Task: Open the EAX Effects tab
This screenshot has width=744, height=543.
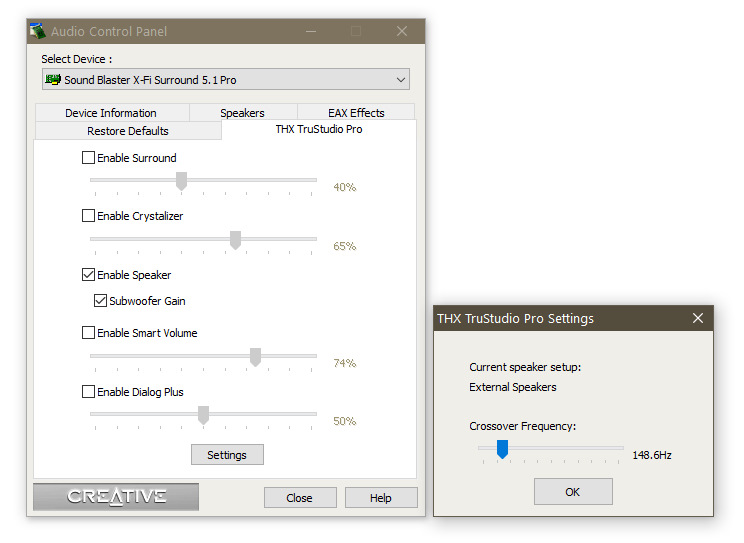Action: point(356,113)
